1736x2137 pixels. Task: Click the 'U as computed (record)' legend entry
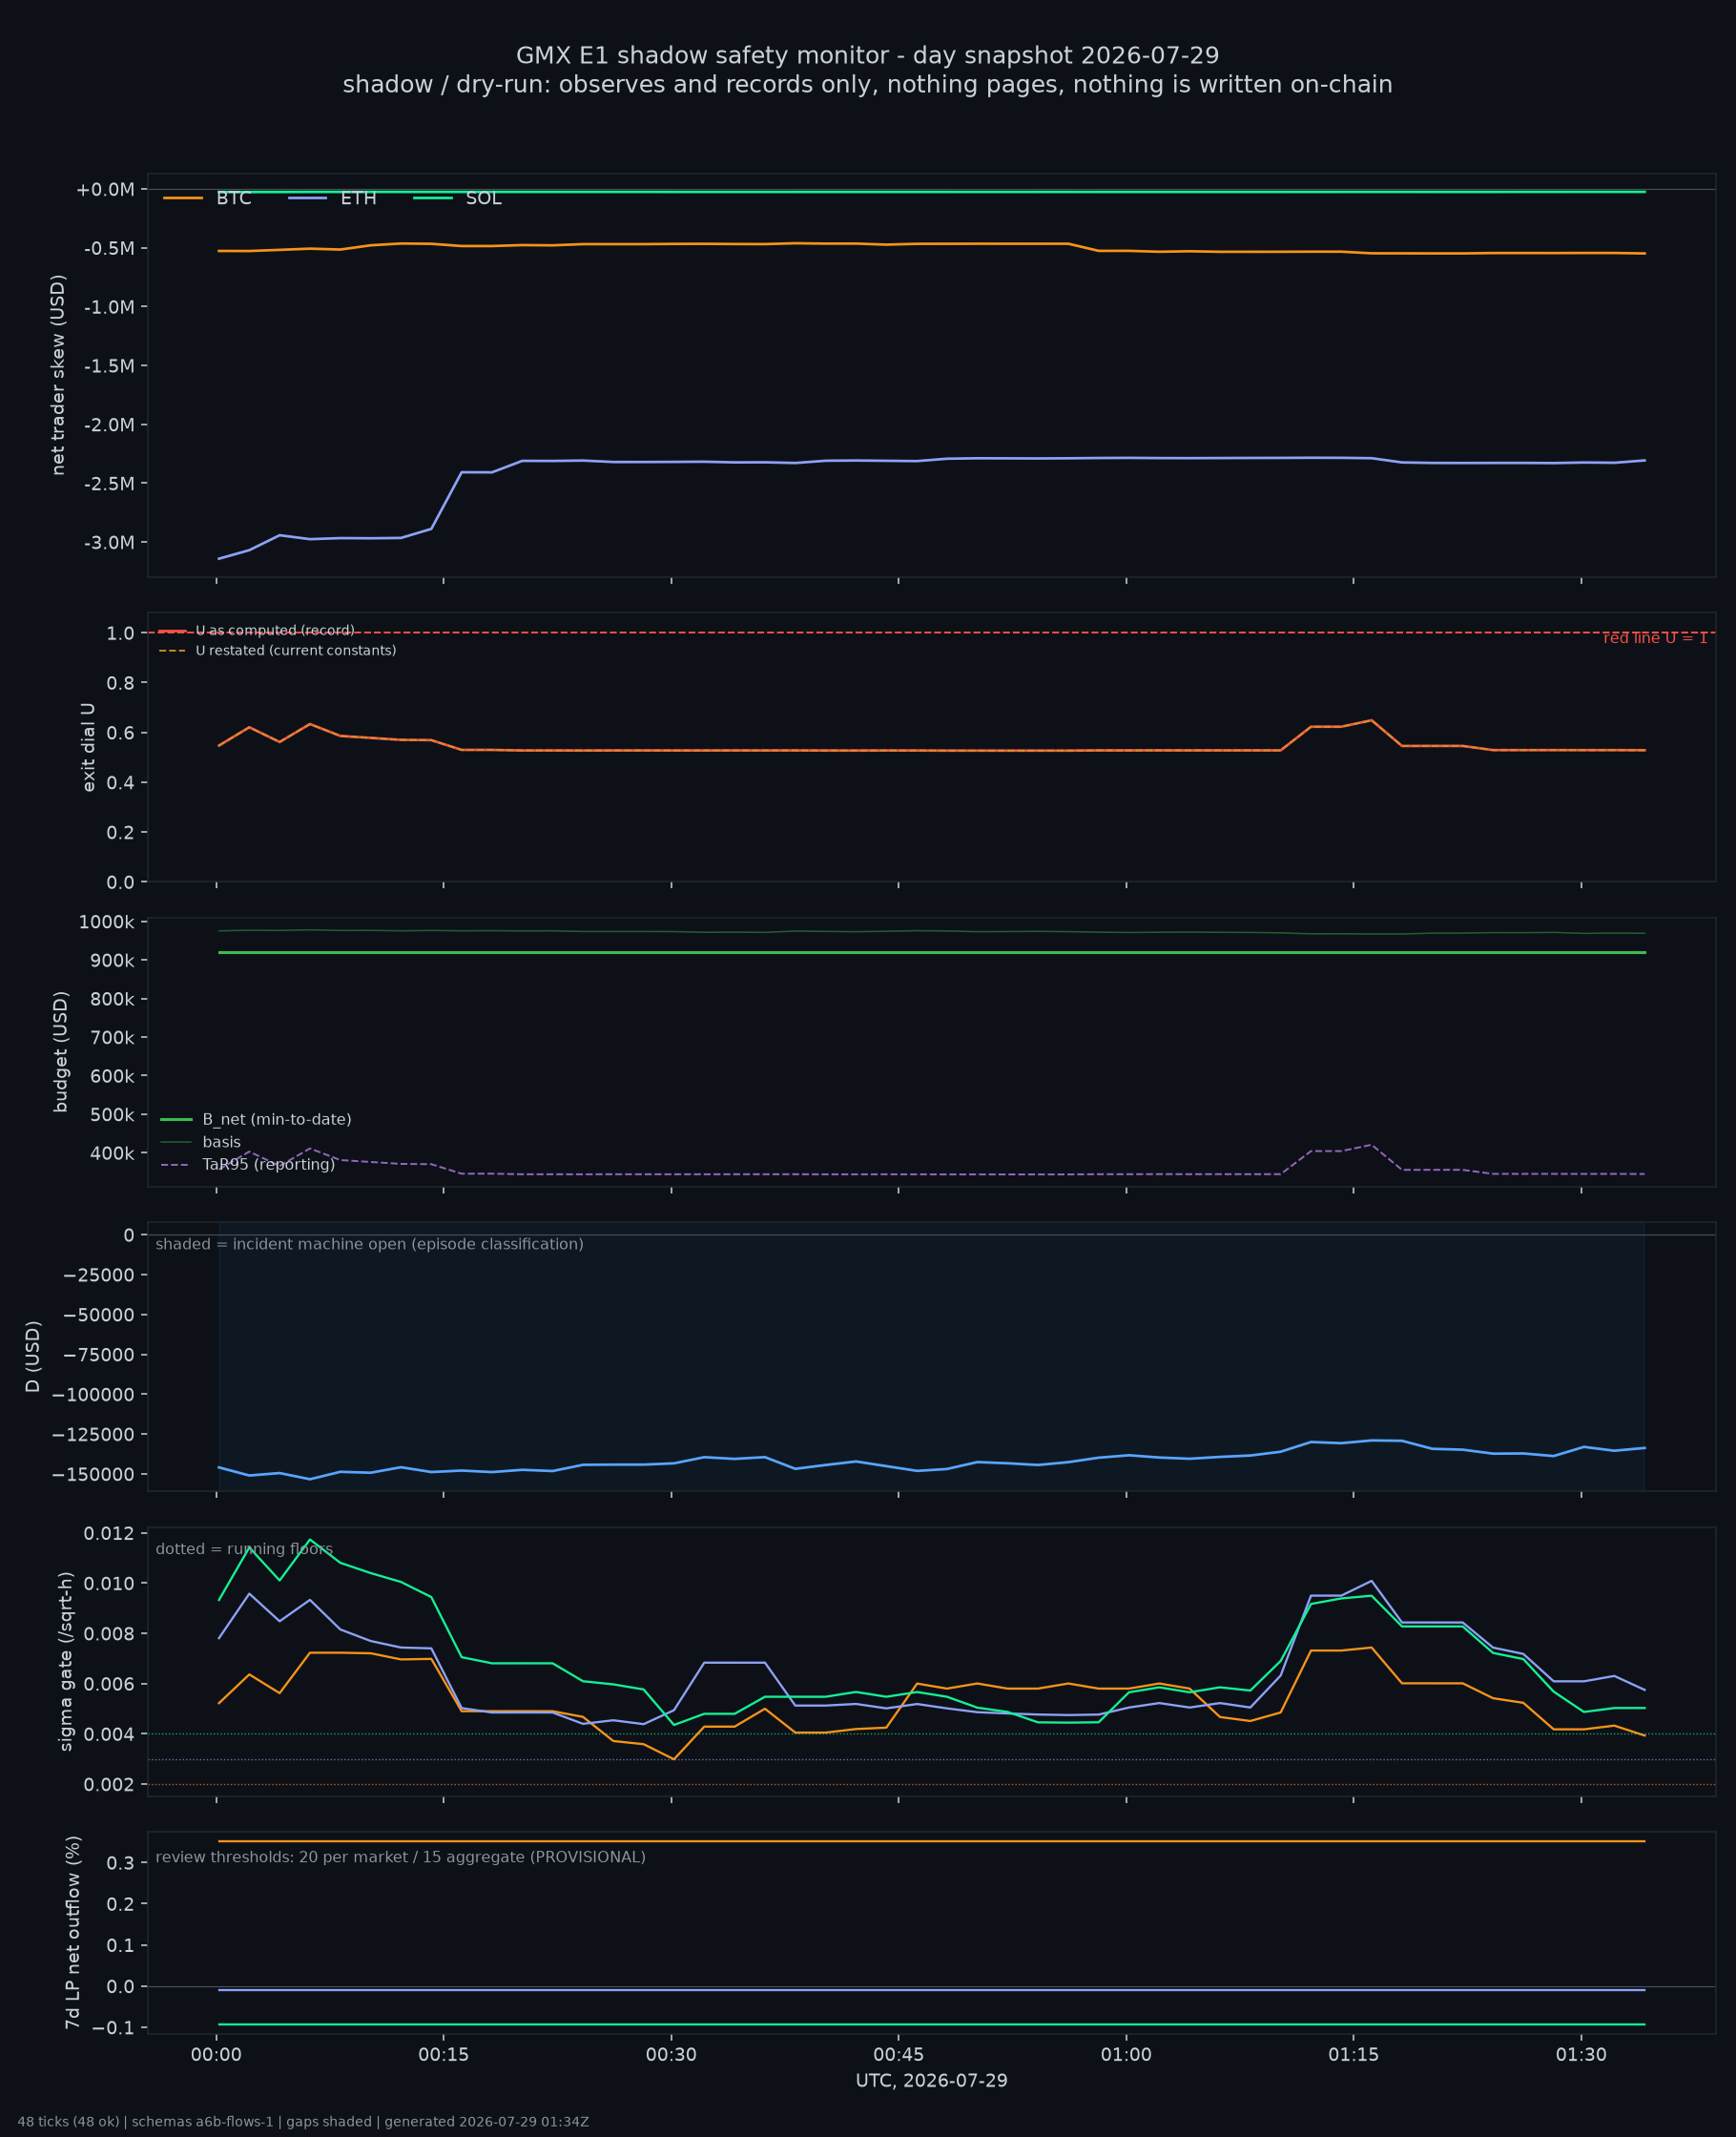(257, 631)
